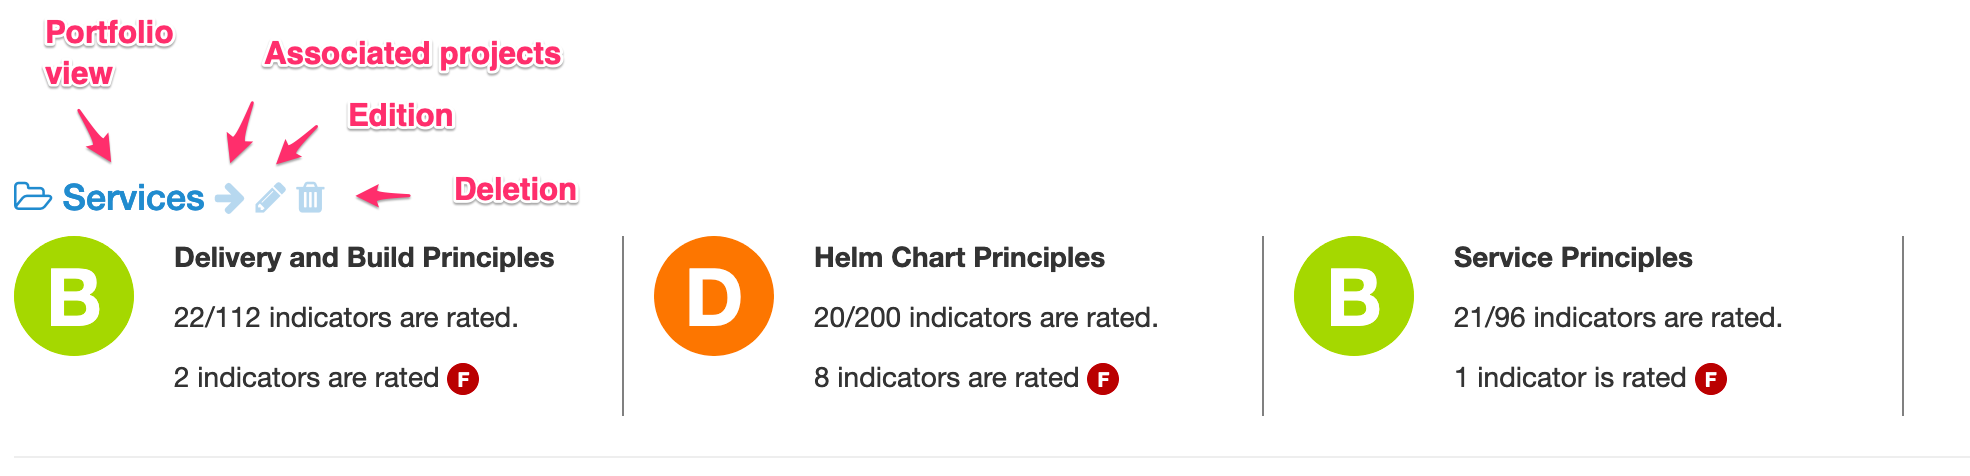
Task: Click the 21/96 indicators are rated text
Action: coord(1618,318)
